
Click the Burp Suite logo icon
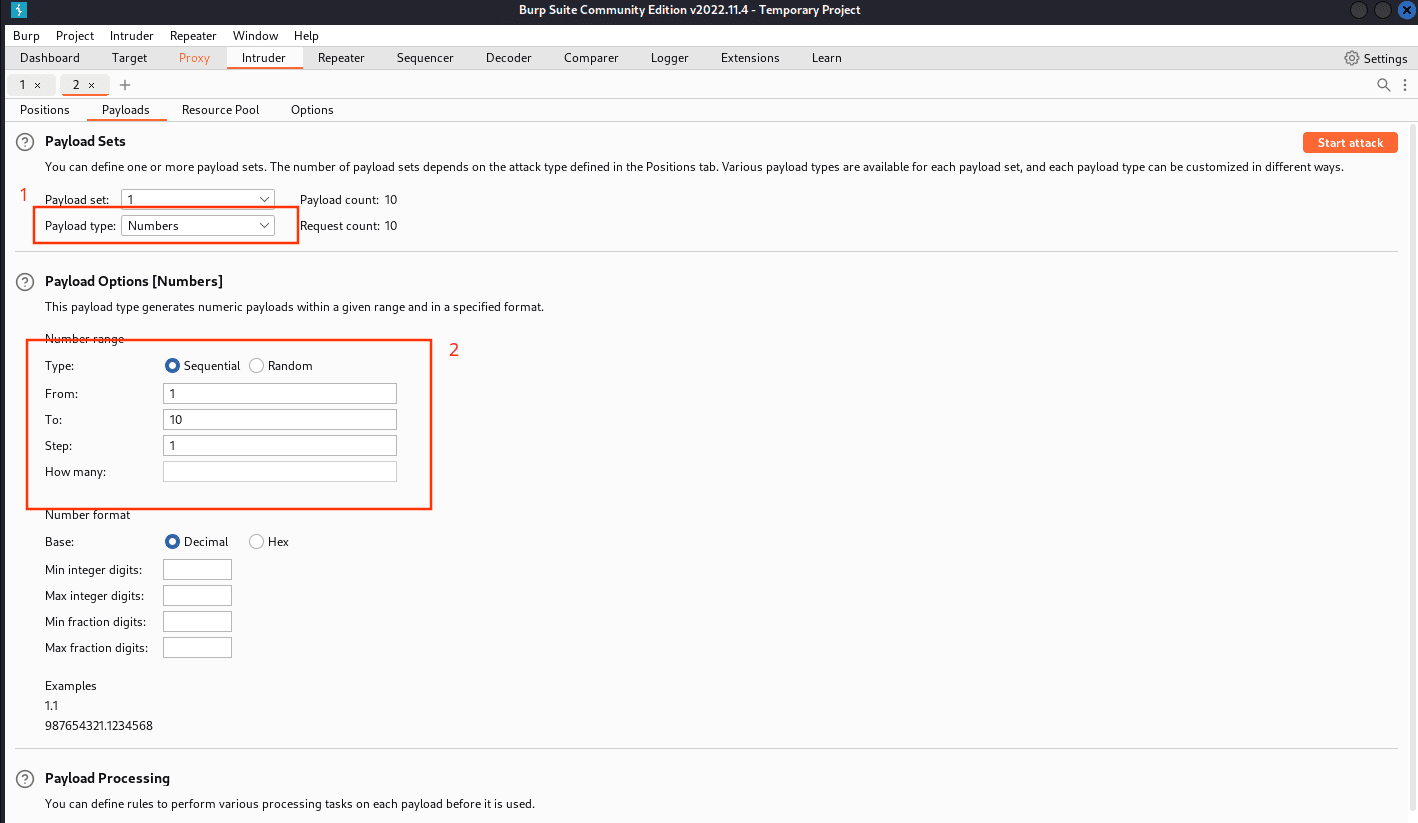[x=19, y=10]
